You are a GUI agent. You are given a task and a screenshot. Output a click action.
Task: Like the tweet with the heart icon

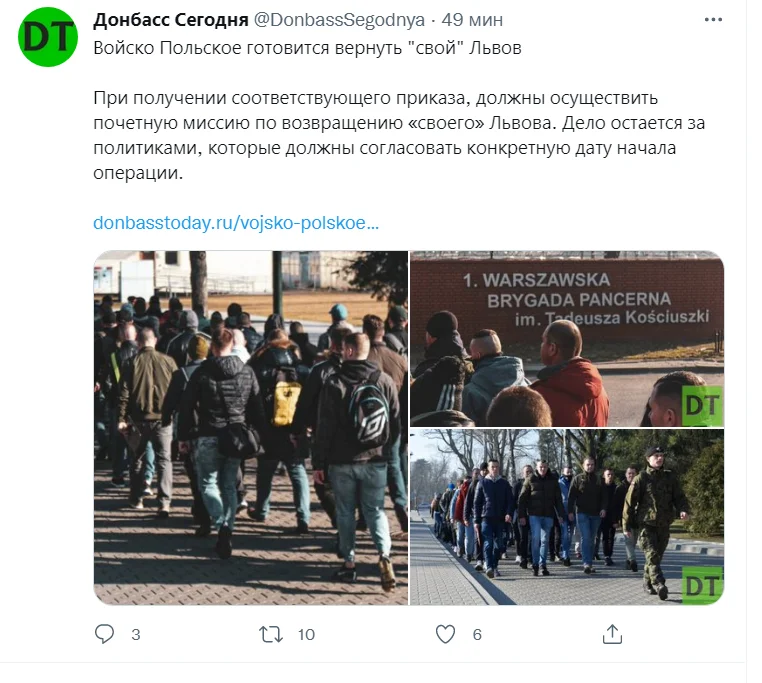pyautogui.click(x=445, y=634)
